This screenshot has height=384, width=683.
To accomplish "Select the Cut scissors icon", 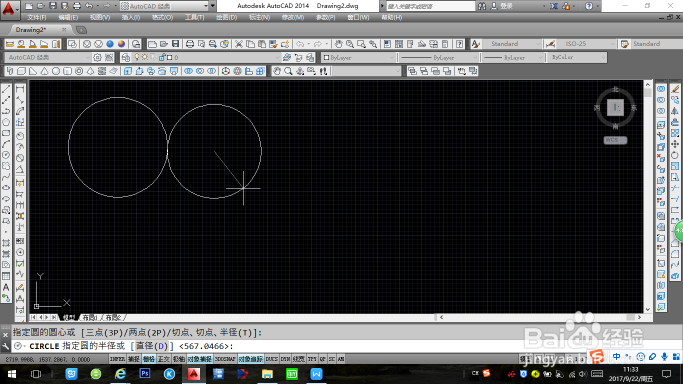I will coord(239,44).
